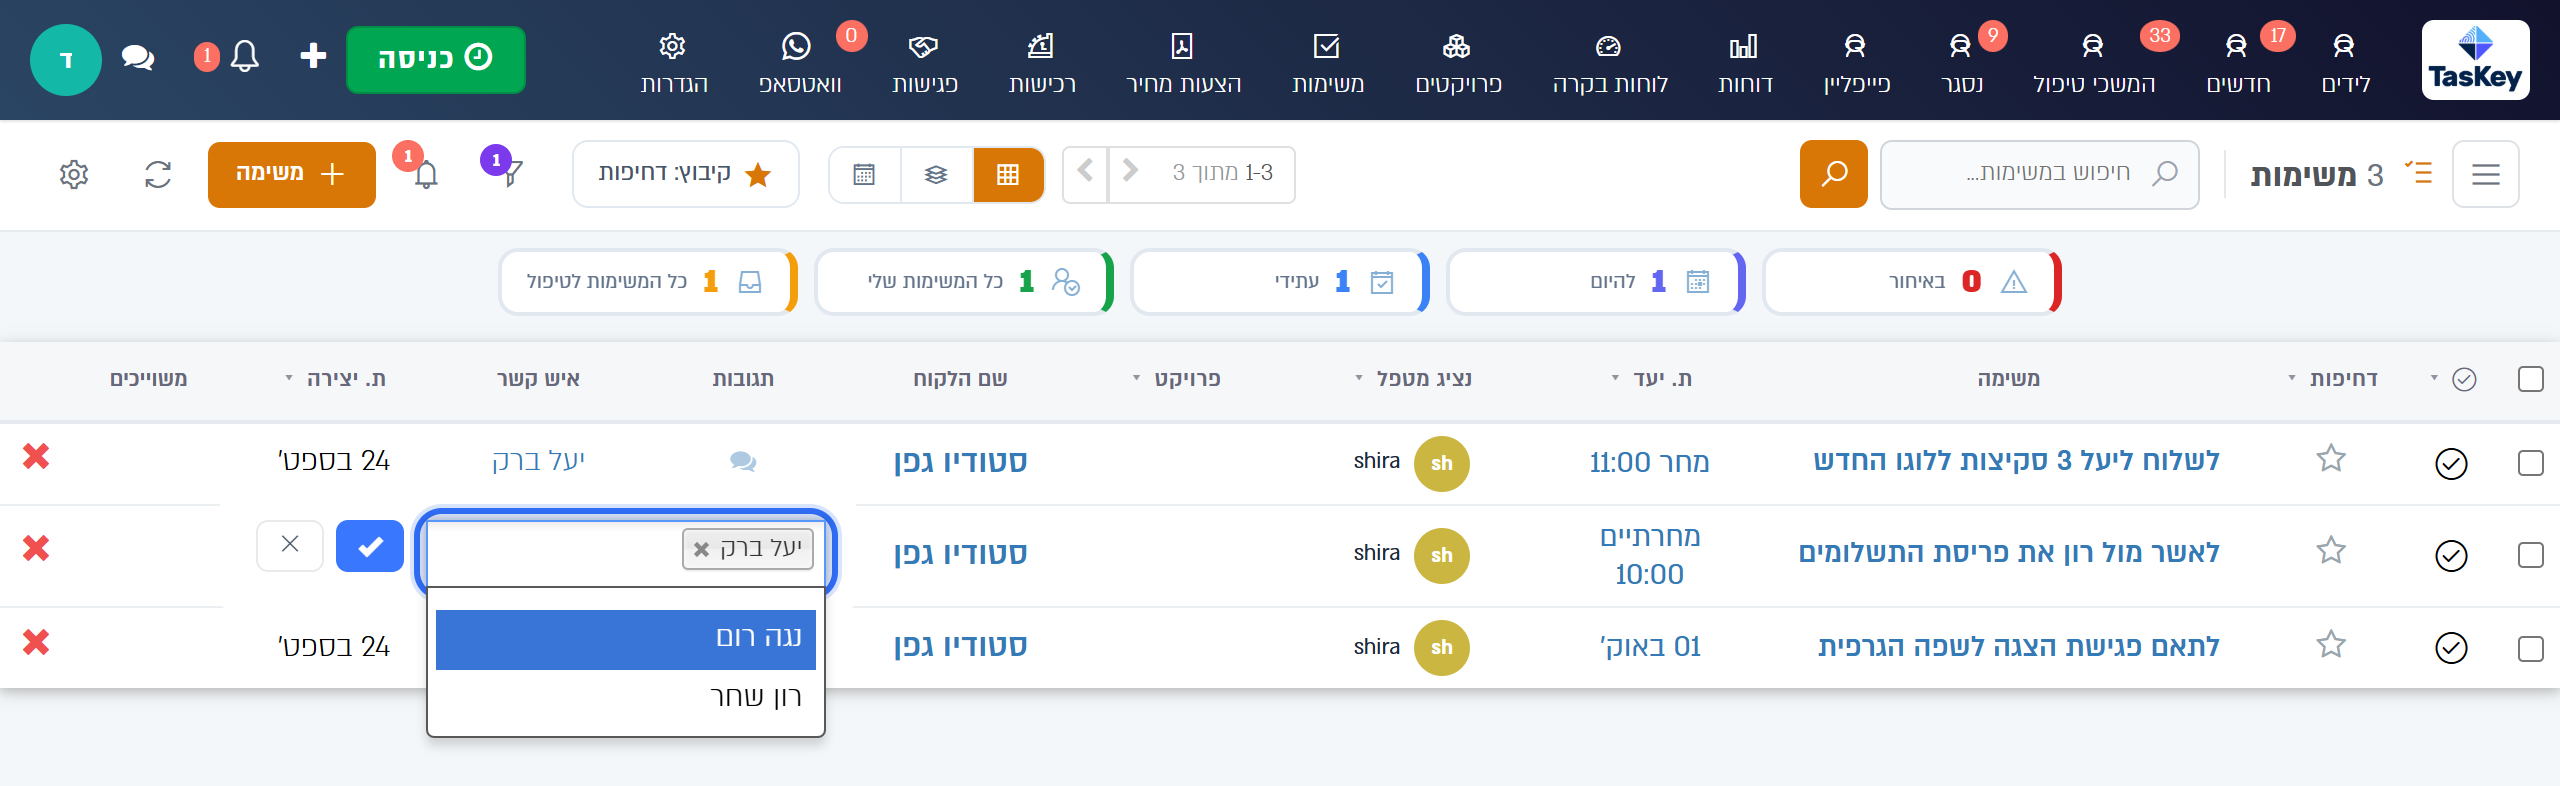Delete the לאשר מול רון task row
This screenshot has height=786, width=2560.
(36, 548)
